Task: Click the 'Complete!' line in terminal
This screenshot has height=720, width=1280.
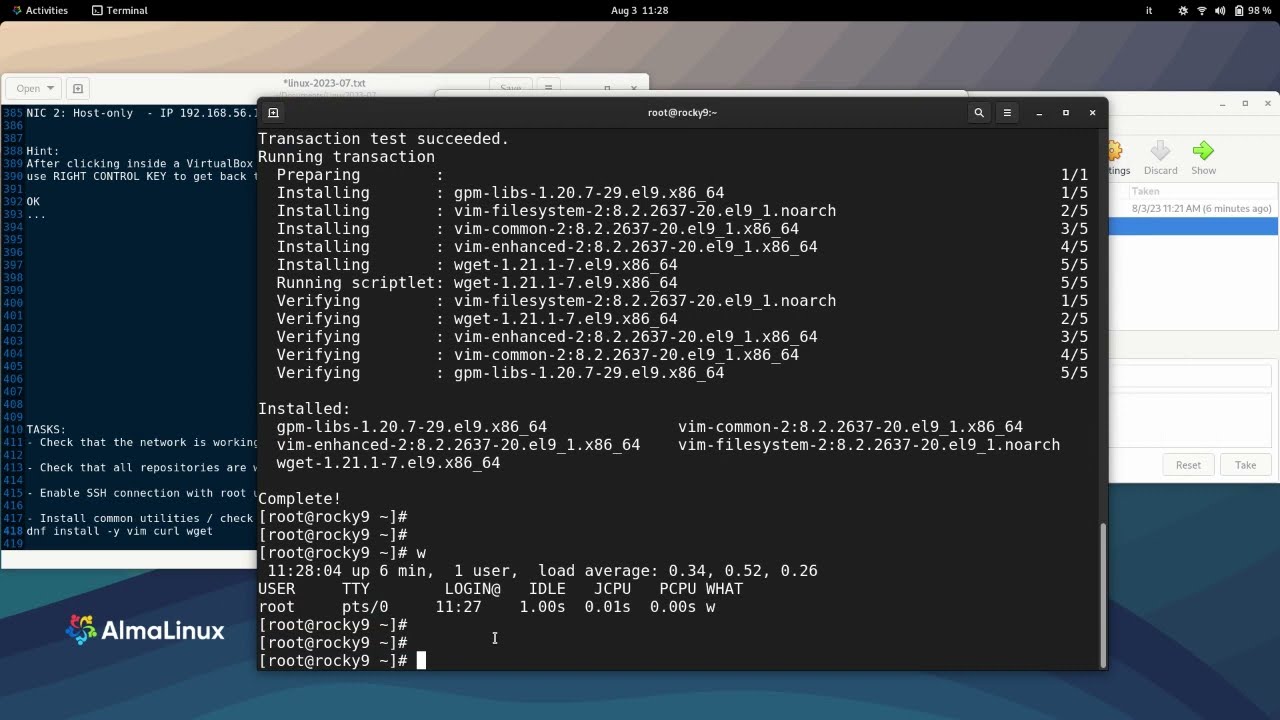Action: coord(300,499)
